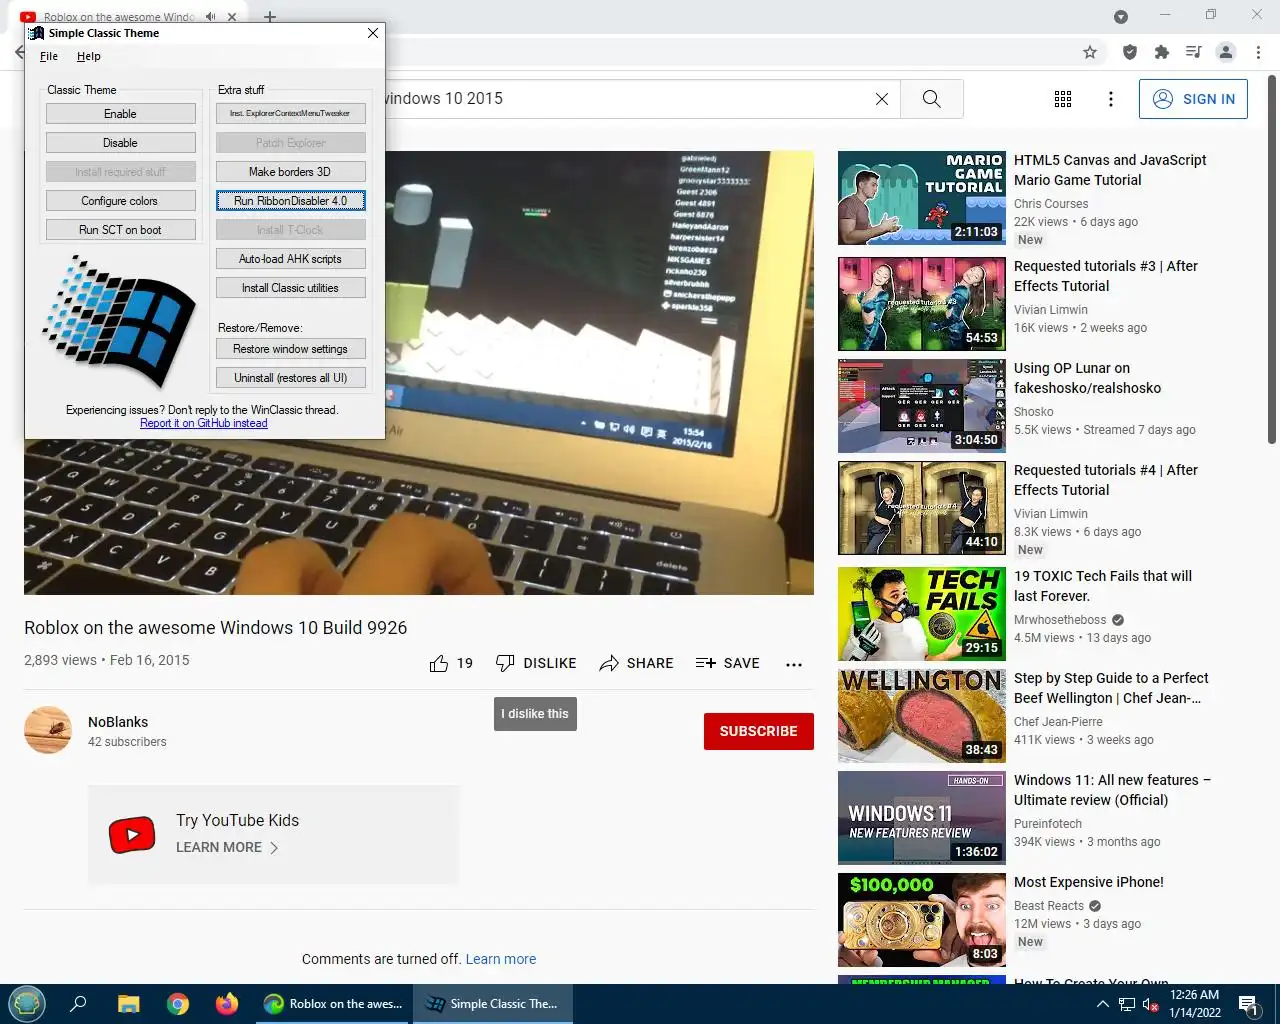Image resolution: width=1280 pixels, height=1024 pixels.
Task: Open 19 TOXIC Tech Fails thumbnail
Action: 922,614
